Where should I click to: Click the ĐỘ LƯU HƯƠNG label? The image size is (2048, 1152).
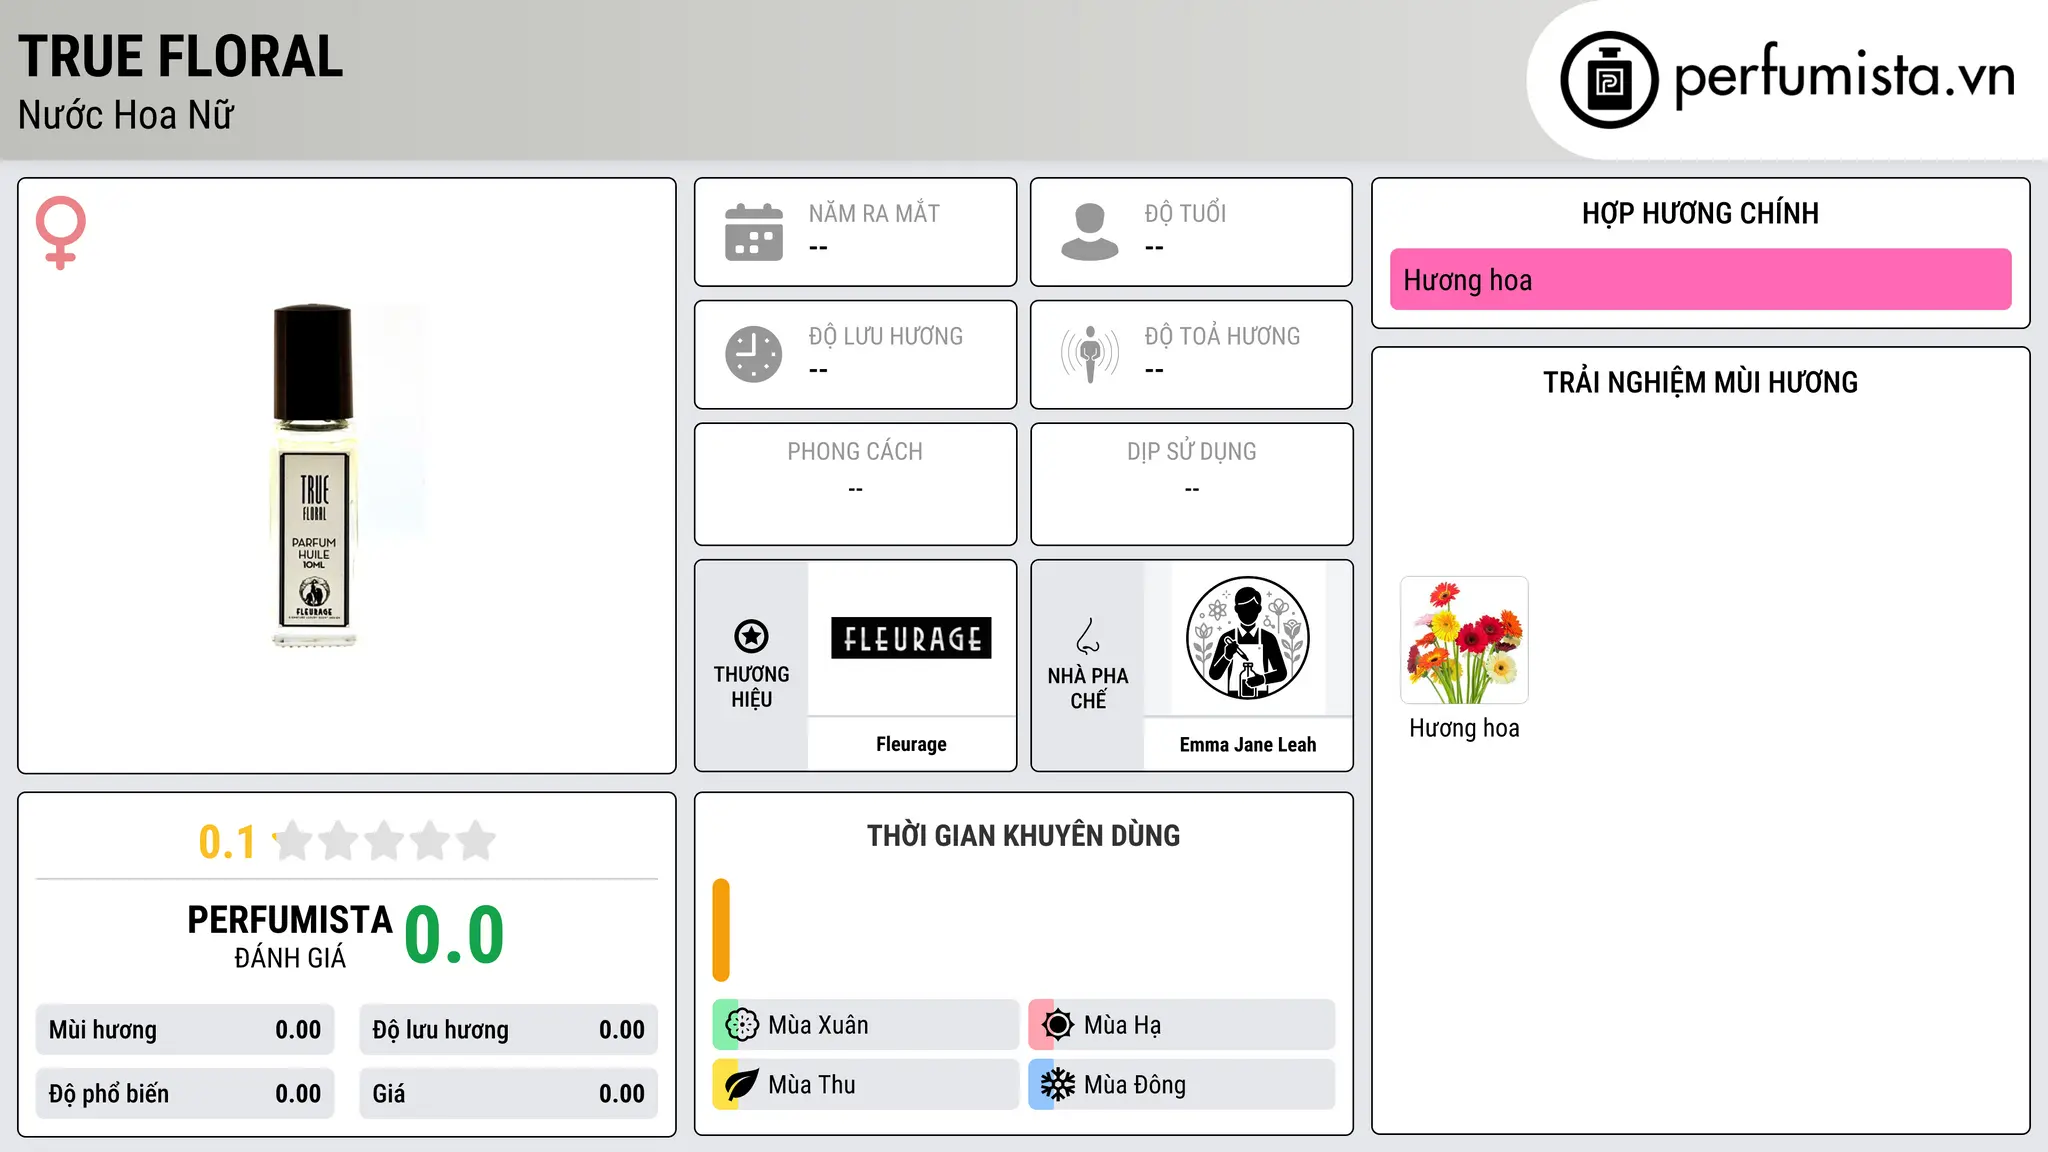(886, 336)
